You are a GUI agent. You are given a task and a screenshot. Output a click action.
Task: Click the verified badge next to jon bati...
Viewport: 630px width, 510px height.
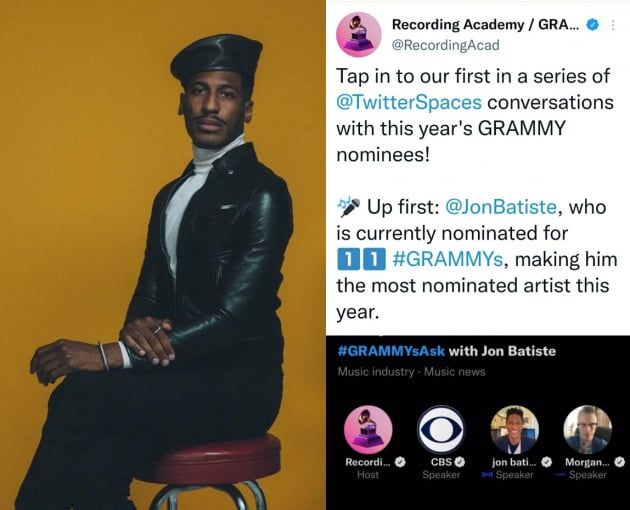tap(546, 462)
